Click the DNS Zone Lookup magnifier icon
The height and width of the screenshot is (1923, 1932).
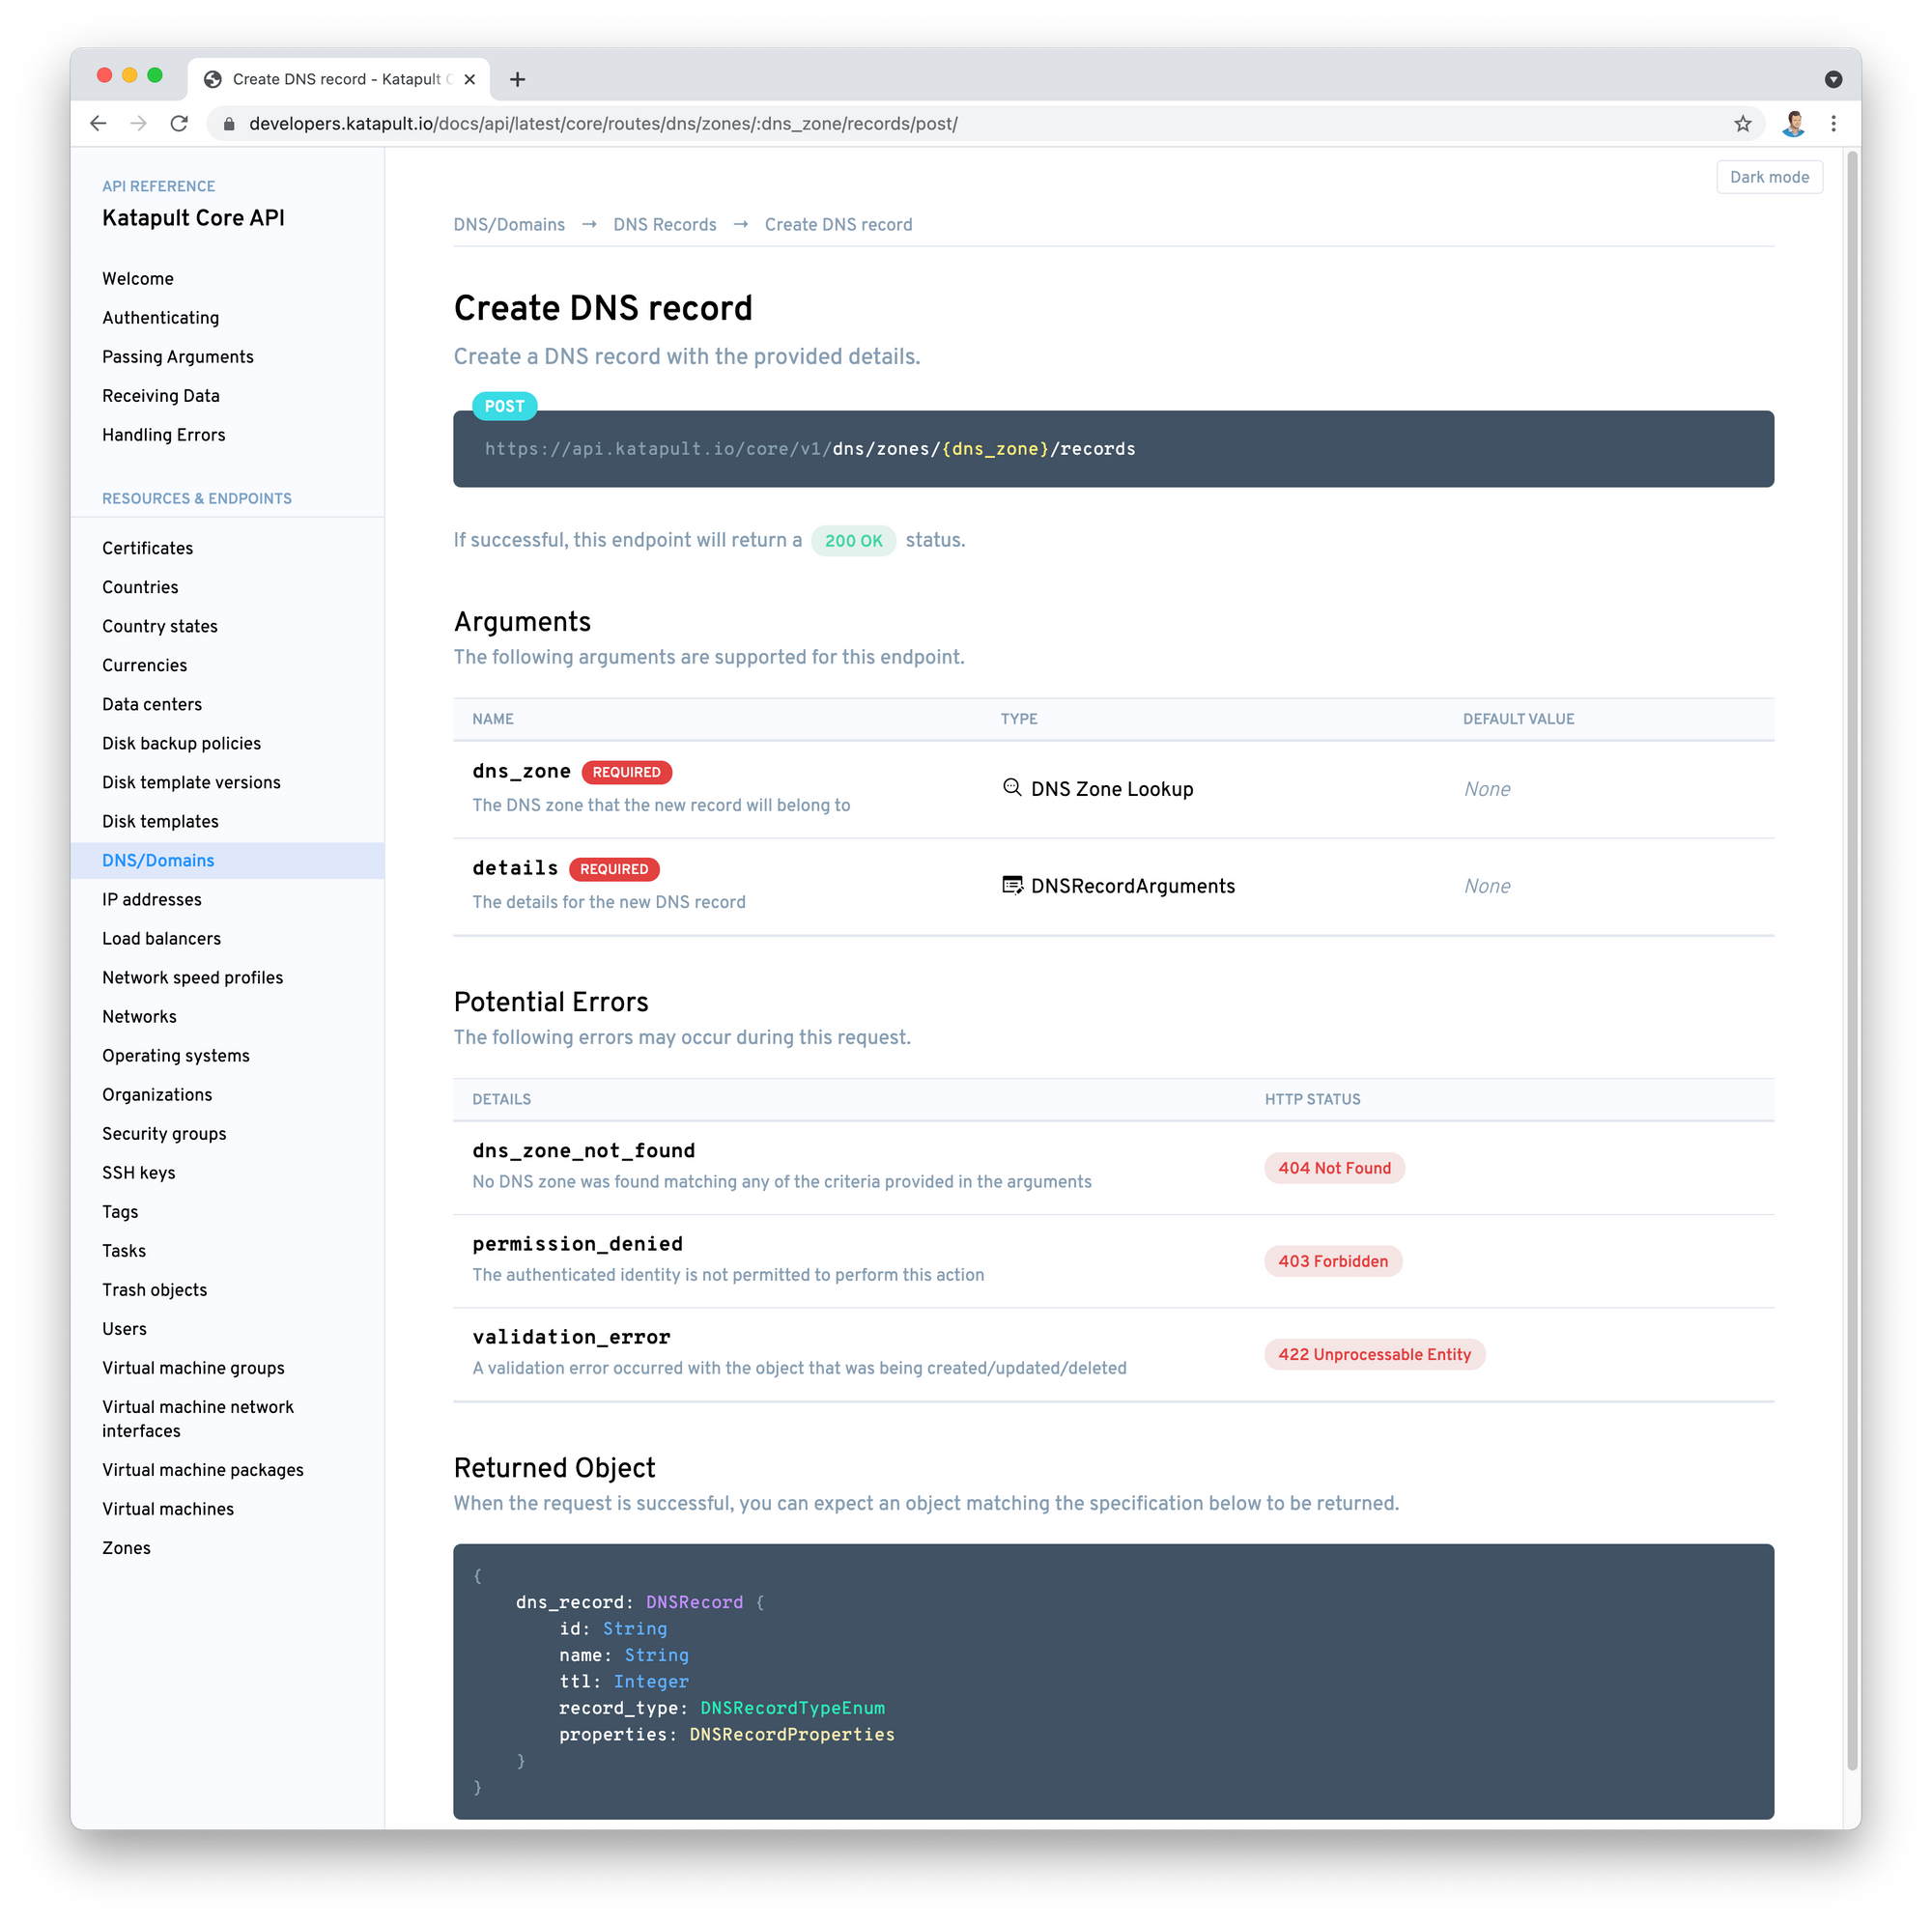[x=1012, y=788]
